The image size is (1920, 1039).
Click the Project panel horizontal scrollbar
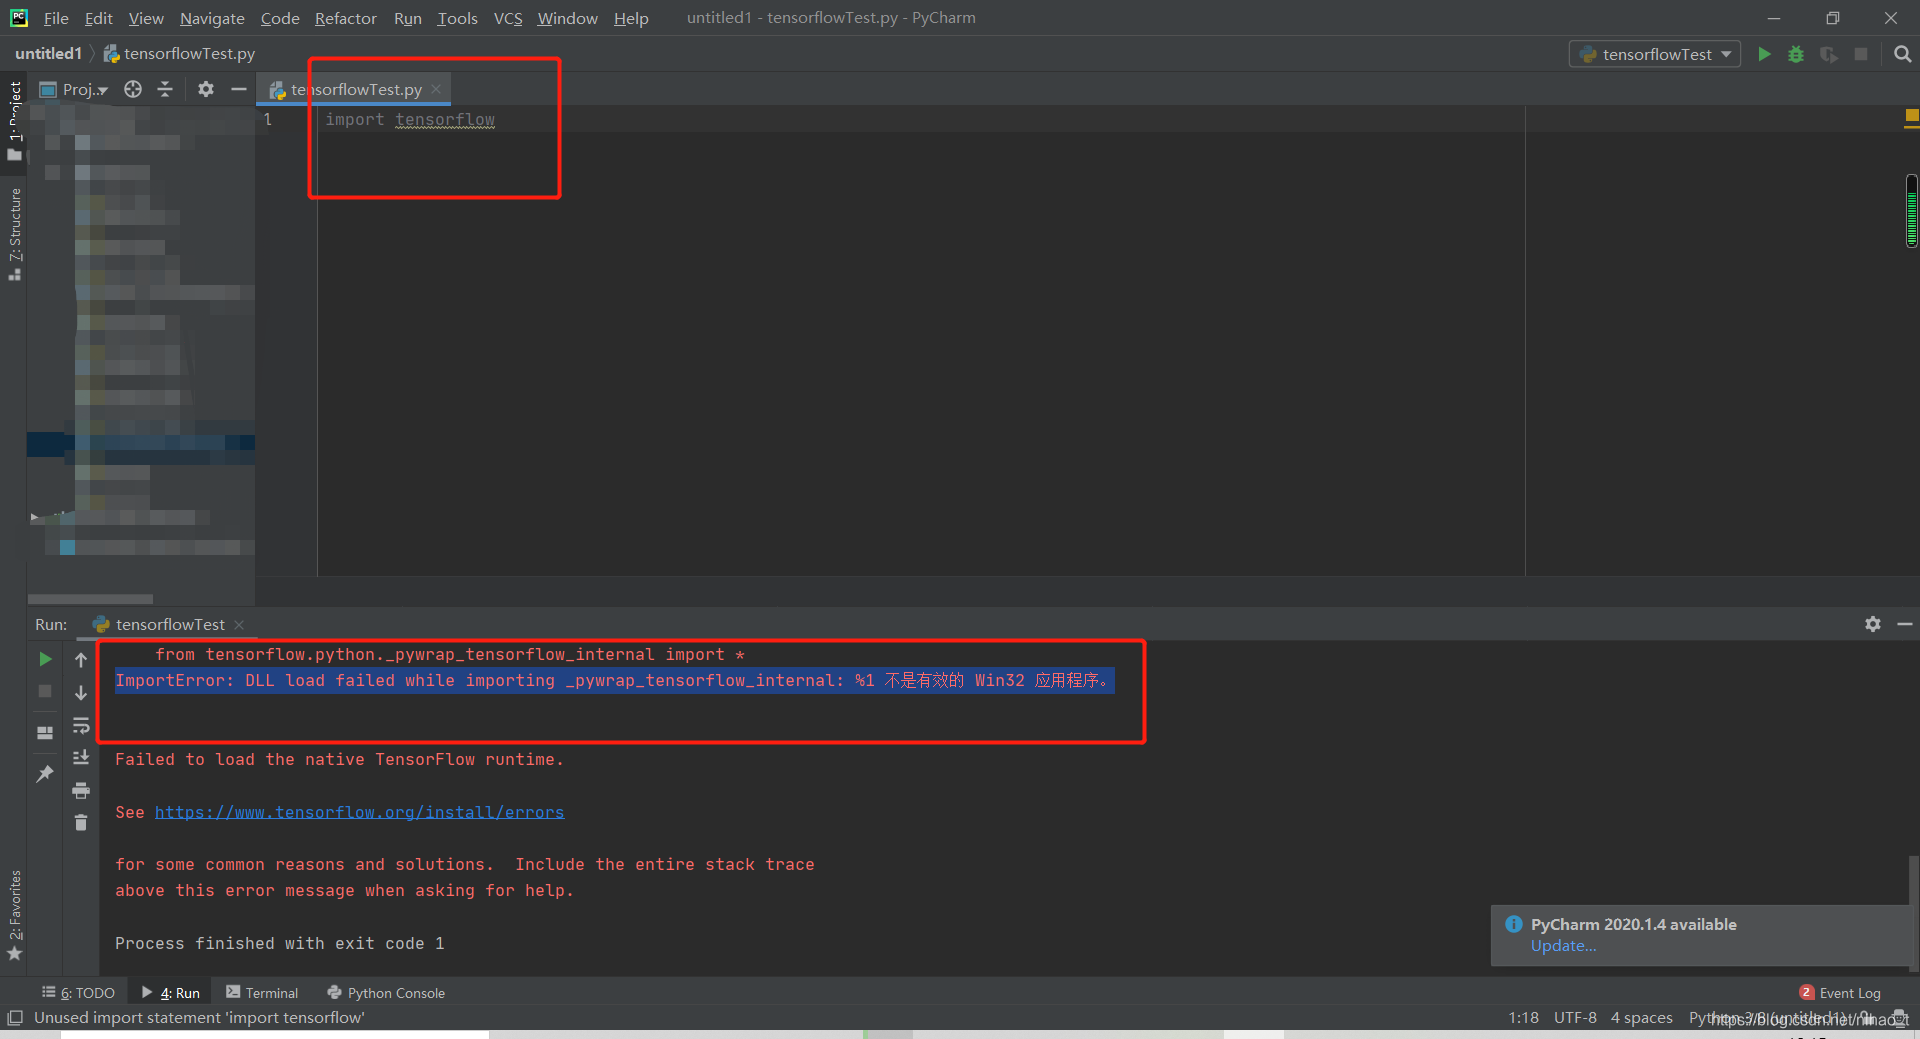[x=90, y=599]
